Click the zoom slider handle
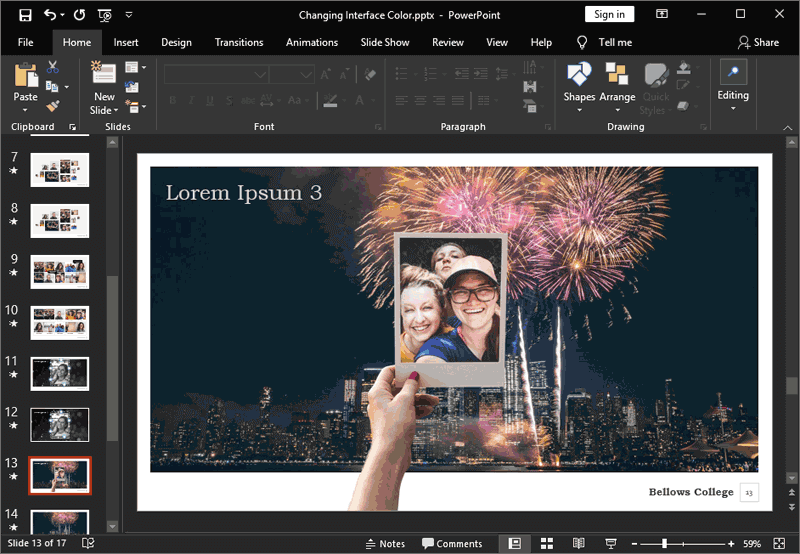800x554 pixels. (664, 543)
